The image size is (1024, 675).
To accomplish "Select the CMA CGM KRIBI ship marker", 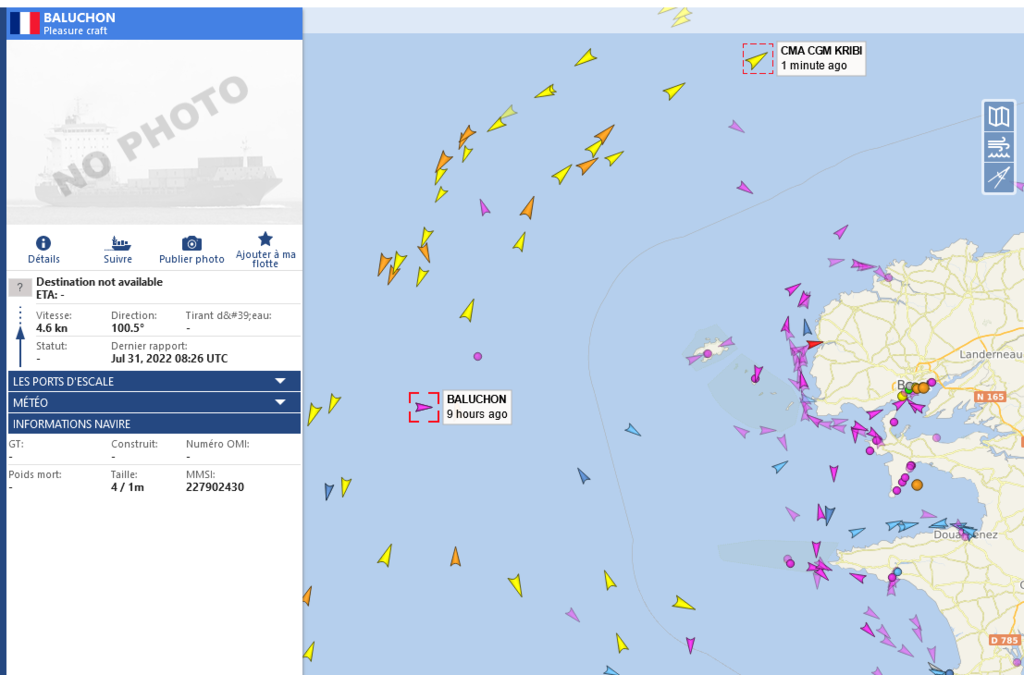I will click(758, 59).
